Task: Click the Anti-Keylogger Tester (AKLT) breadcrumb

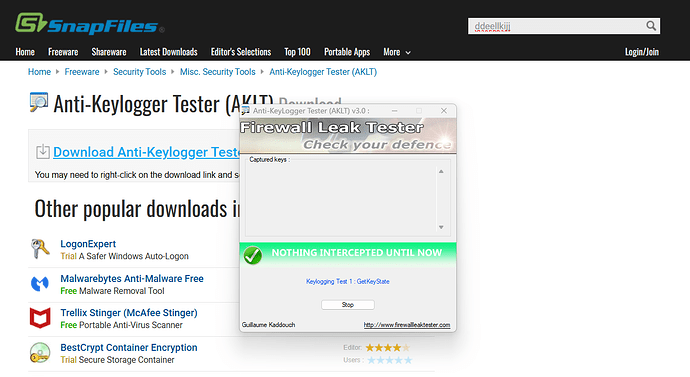Action: click(x=323, y=72)
